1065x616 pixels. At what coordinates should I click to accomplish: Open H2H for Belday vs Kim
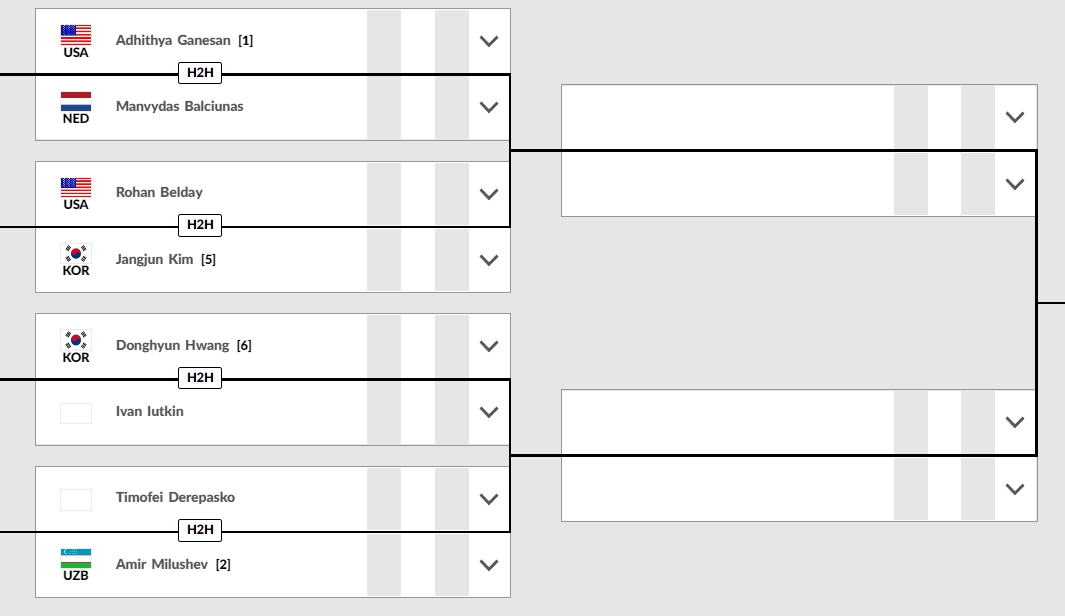[200, 225]
